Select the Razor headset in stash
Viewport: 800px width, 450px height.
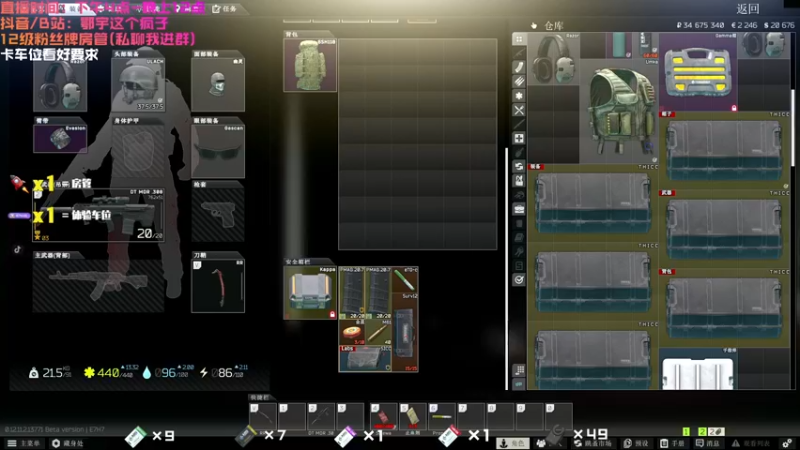coord(554,59)
